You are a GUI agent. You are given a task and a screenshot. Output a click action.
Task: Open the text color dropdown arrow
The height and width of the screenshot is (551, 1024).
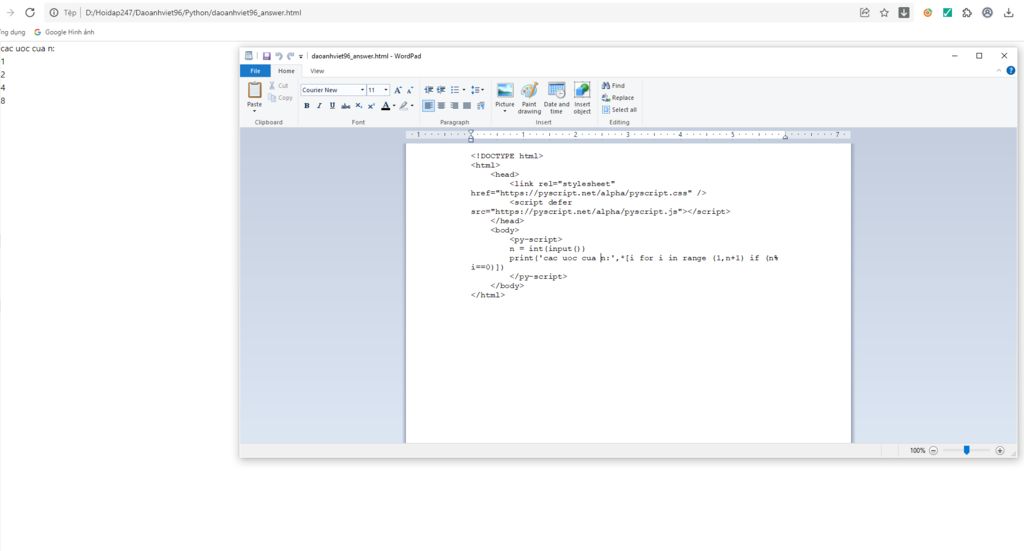[394, 106]
